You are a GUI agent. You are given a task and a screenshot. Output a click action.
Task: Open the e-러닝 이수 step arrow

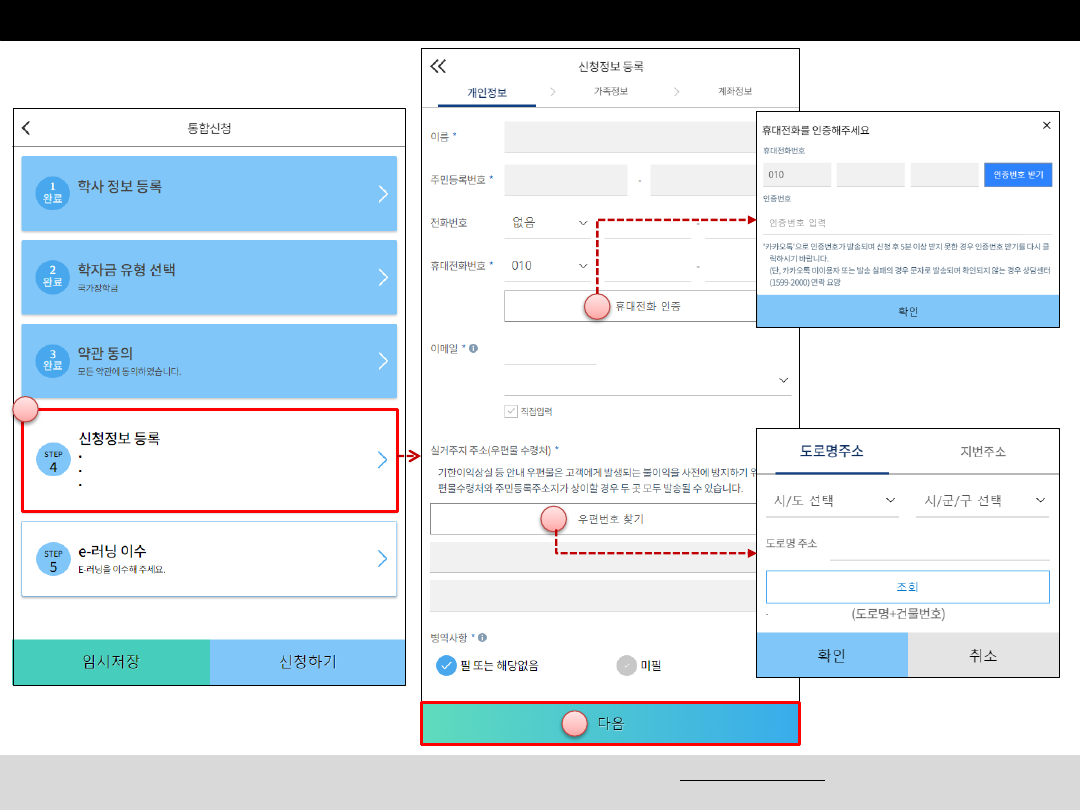[x=382, y=559]
